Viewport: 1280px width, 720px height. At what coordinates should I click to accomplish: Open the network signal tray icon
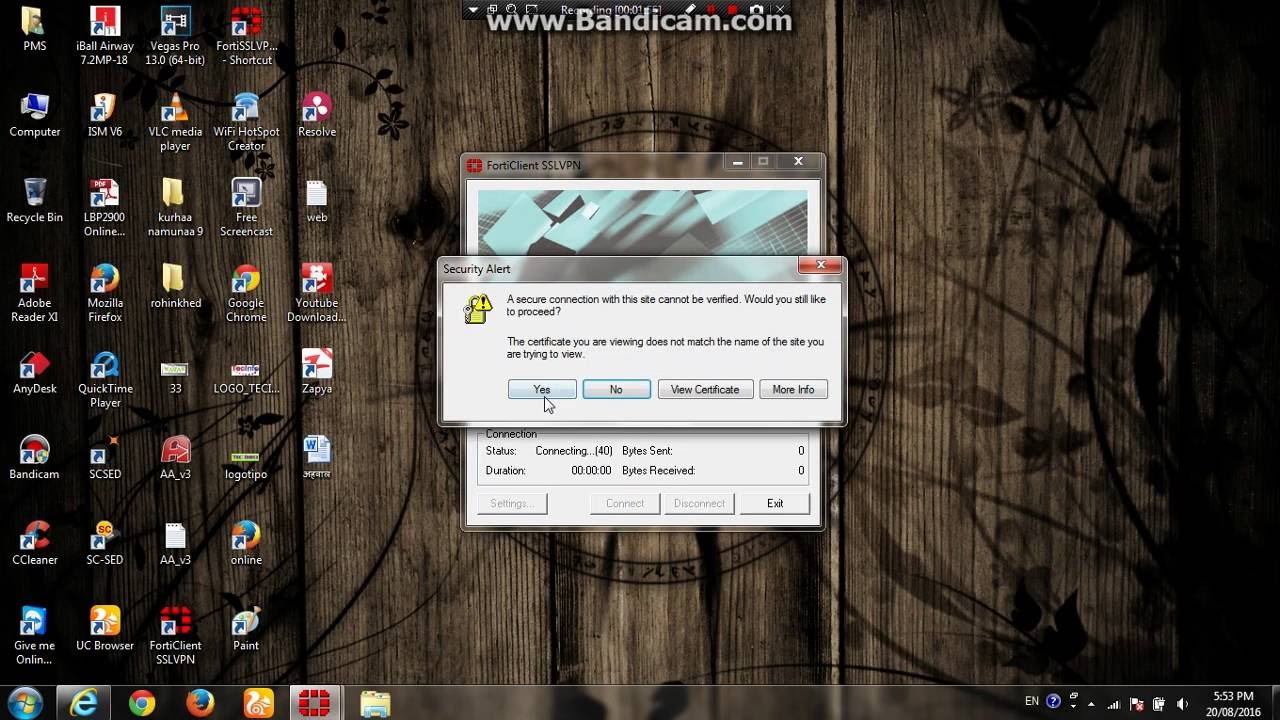coord(1113,704)
